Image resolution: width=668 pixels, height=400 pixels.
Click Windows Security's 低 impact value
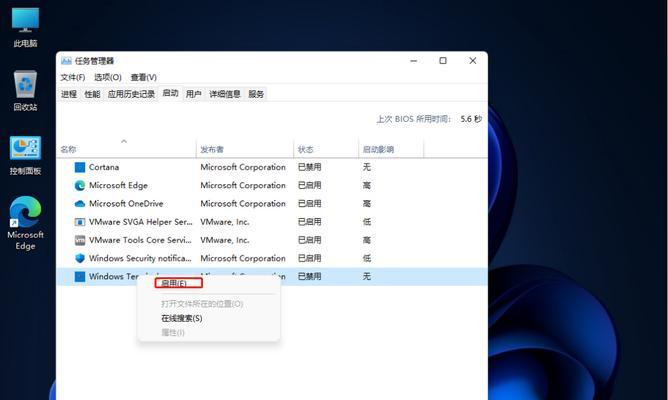click(366, 258)
